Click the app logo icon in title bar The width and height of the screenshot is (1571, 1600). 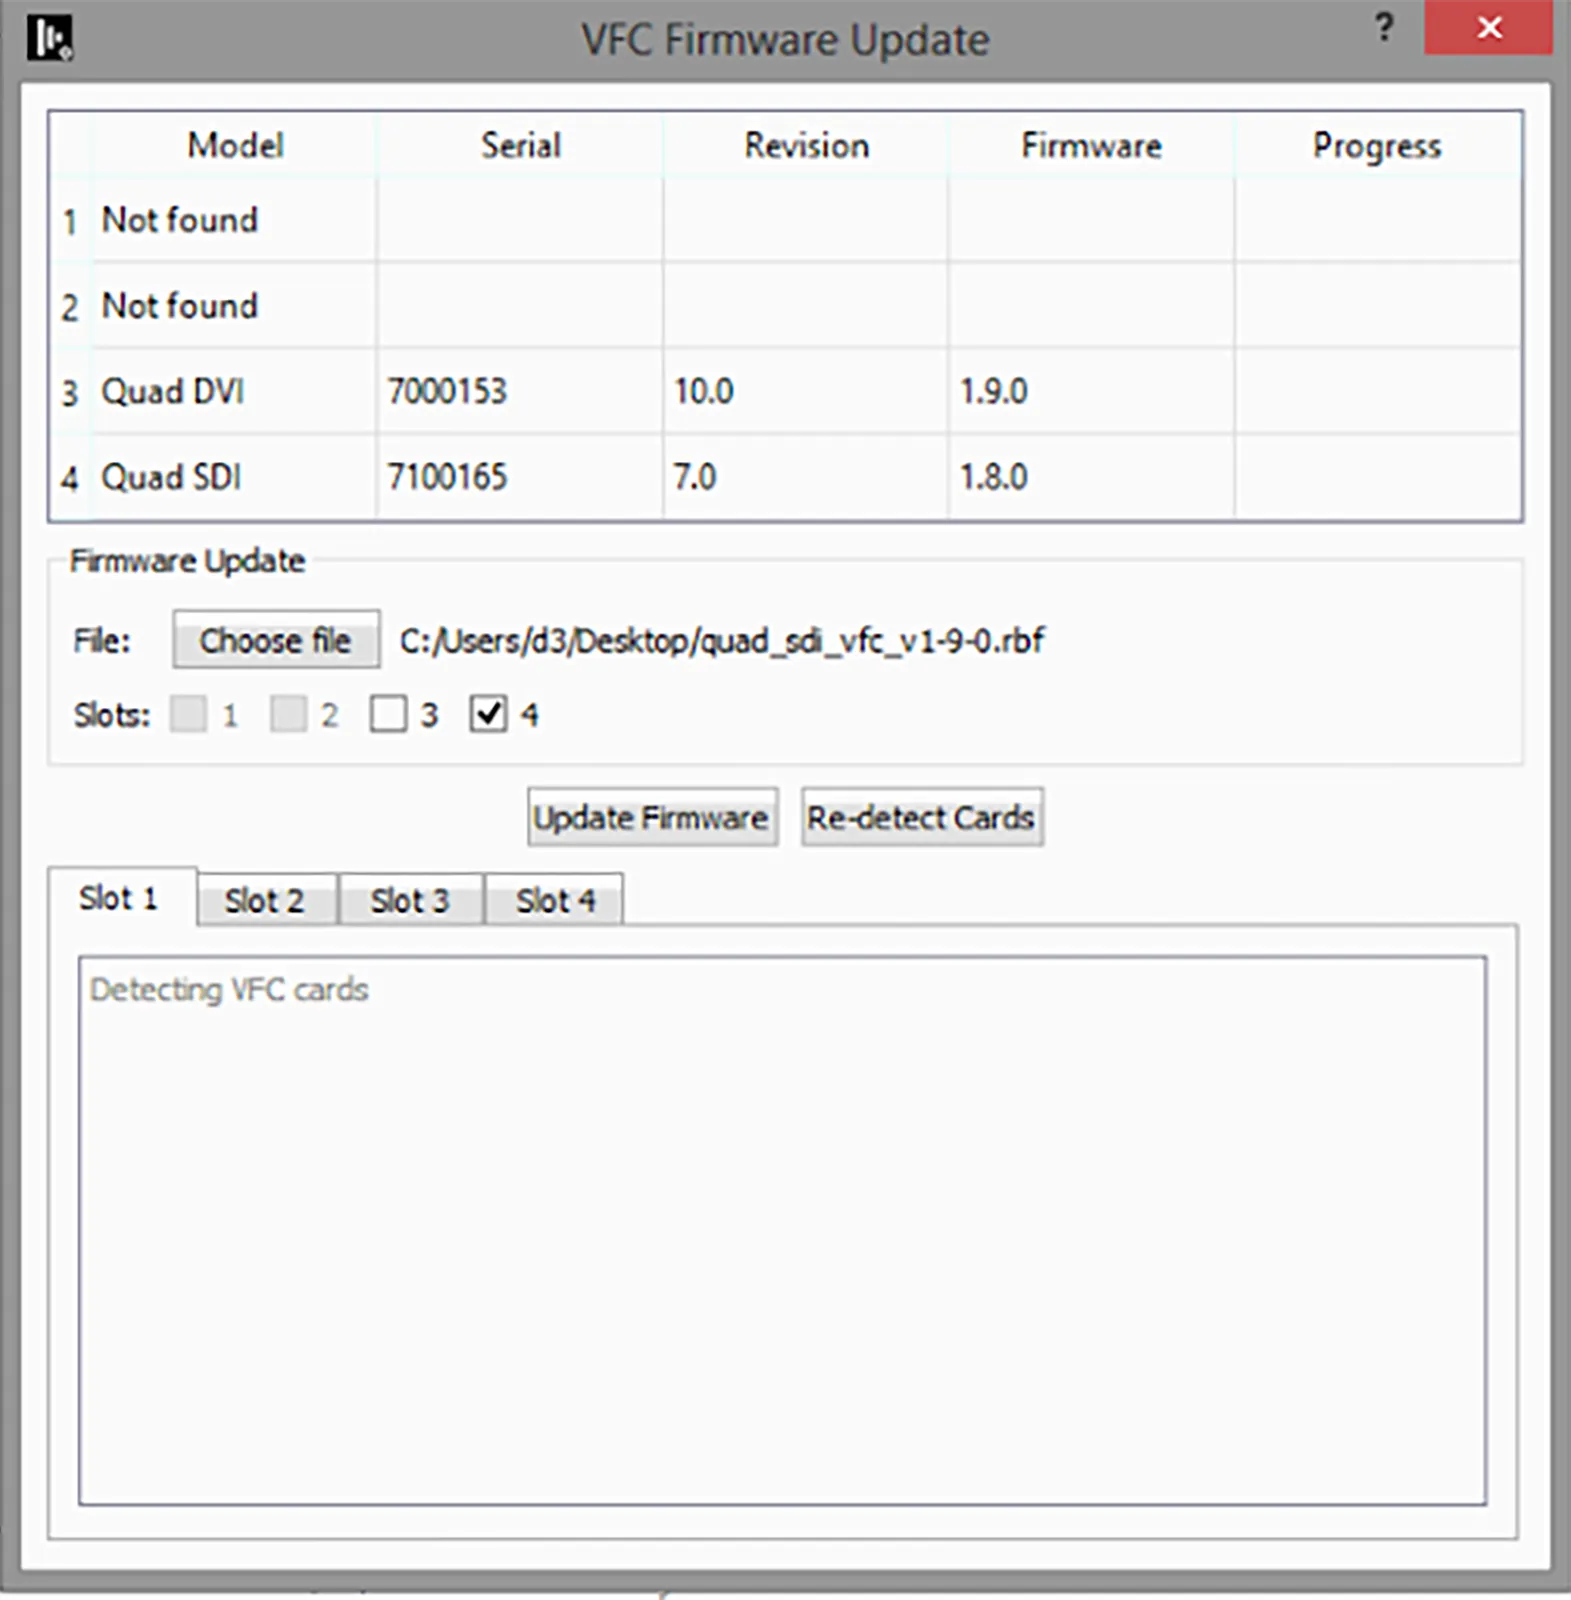[x=48, y=38]
